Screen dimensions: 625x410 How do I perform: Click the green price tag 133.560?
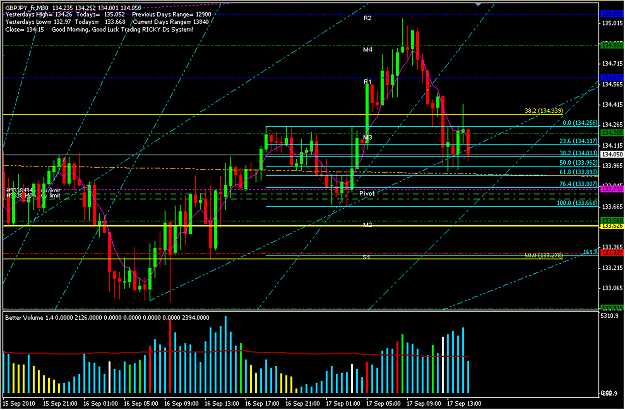tap(612, 220)
